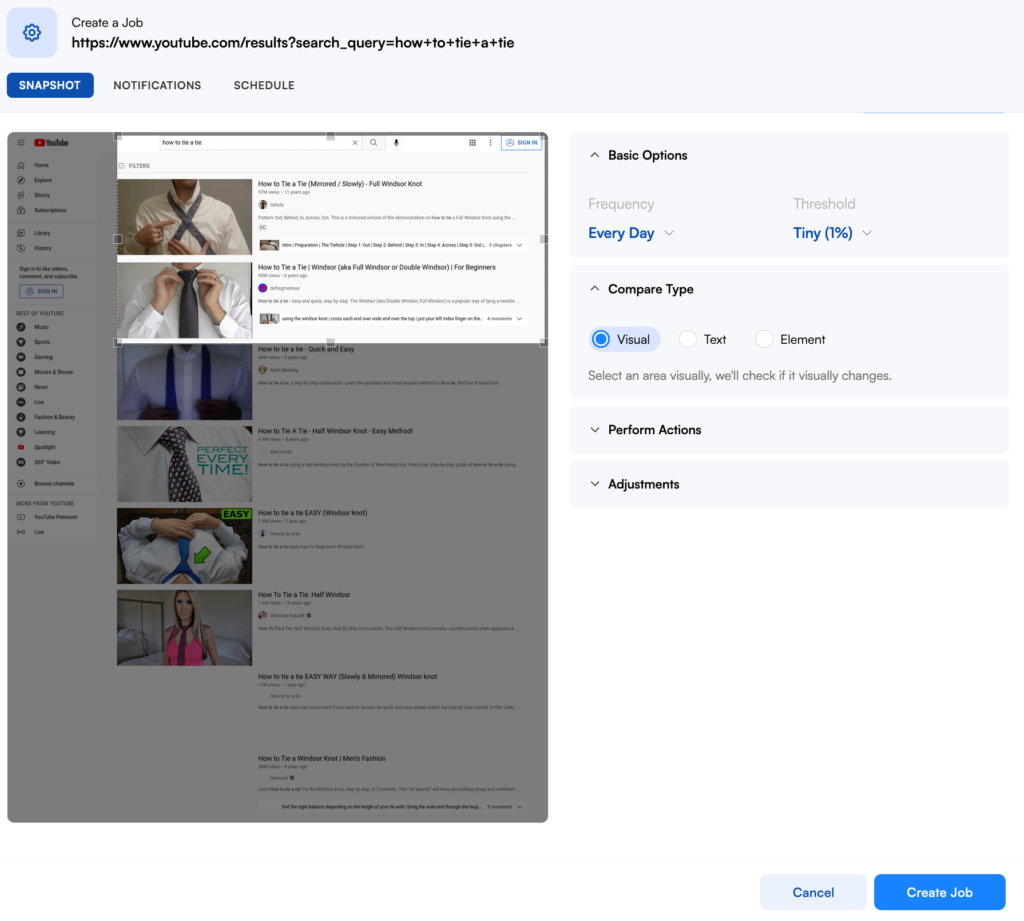Open the Tiny (1%) threshold dropdown
Screen dimensions: 1024x921
click(832, 233)
